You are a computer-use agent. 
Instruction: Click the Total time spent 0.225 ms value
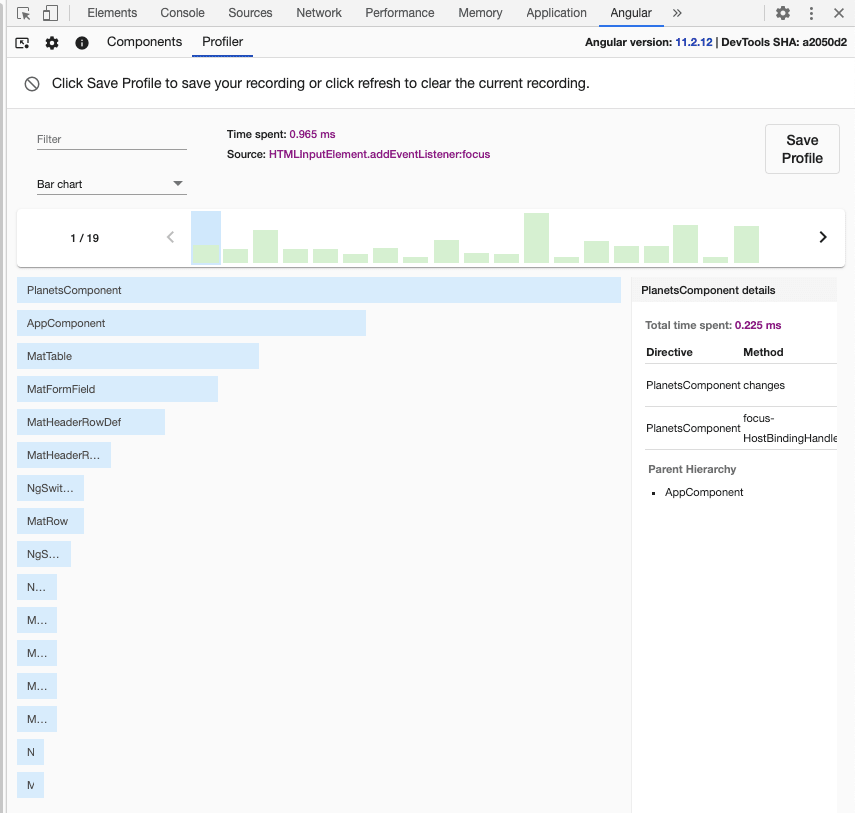[x=757, y=326]
